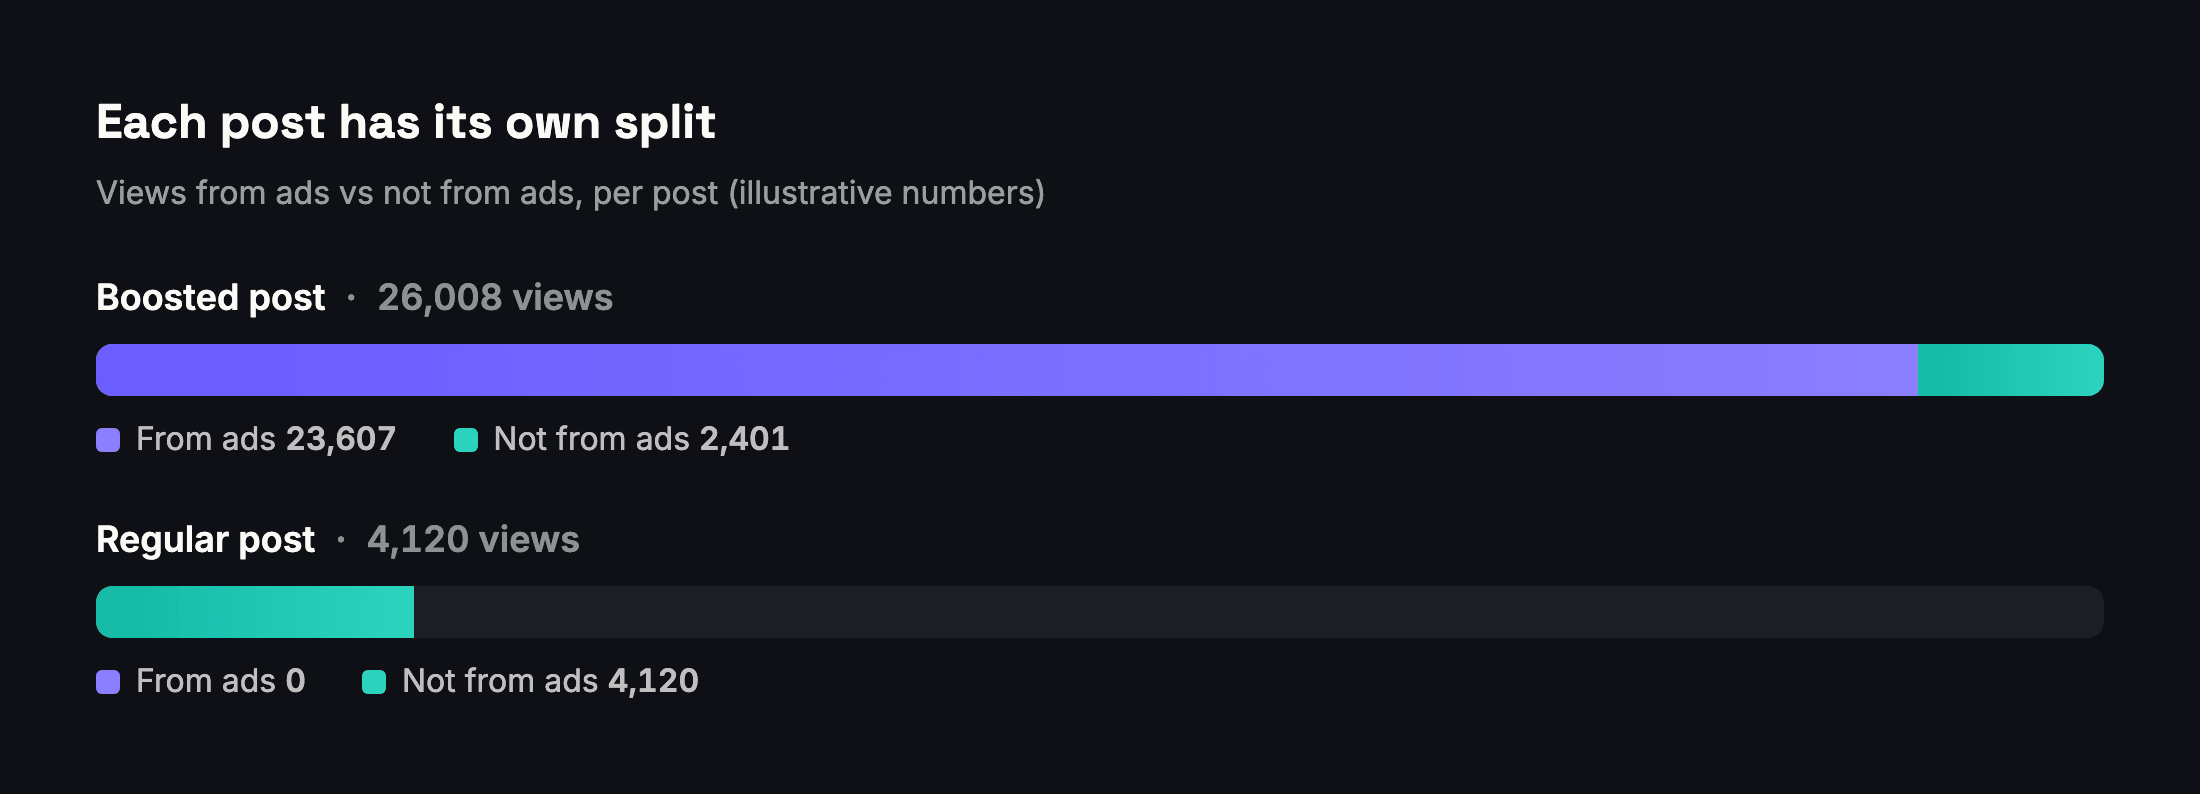Click the From ads 0 legend text
The height and width of the screenshot is (794, 2200).
coord(221,681)
